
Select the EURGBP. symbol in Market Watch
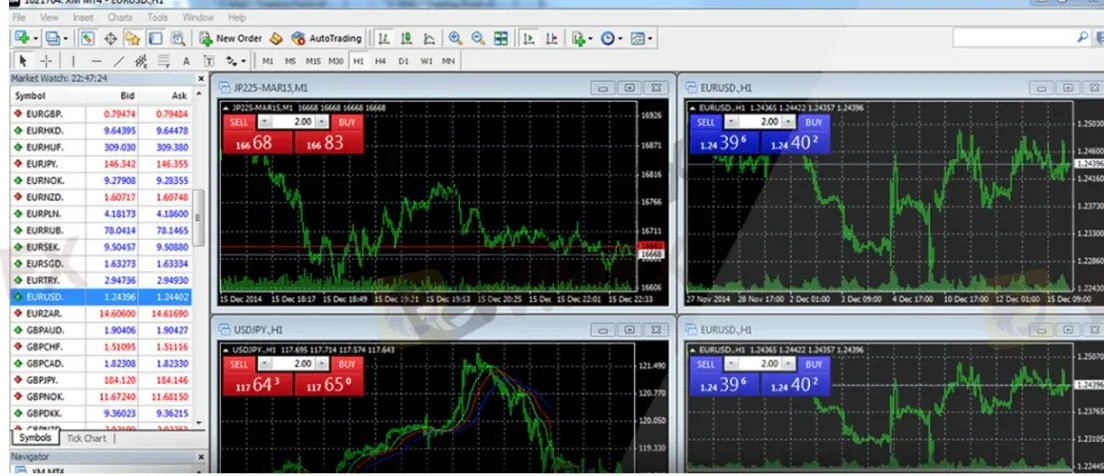[x=46, y=113]
